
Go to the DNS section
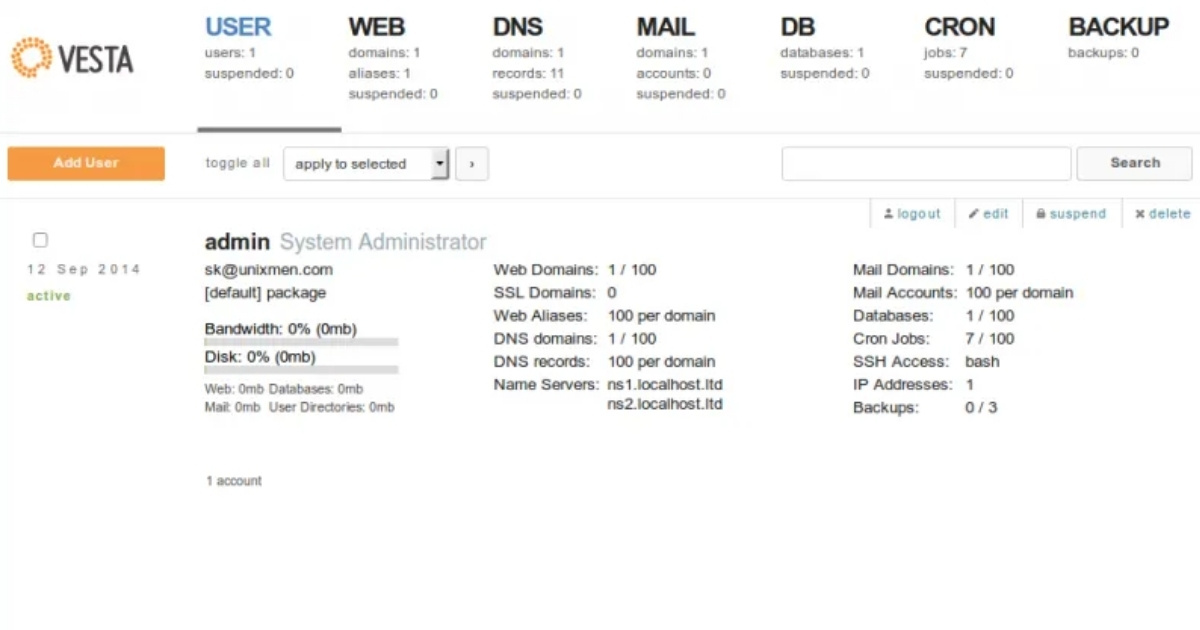coord(518,27)
